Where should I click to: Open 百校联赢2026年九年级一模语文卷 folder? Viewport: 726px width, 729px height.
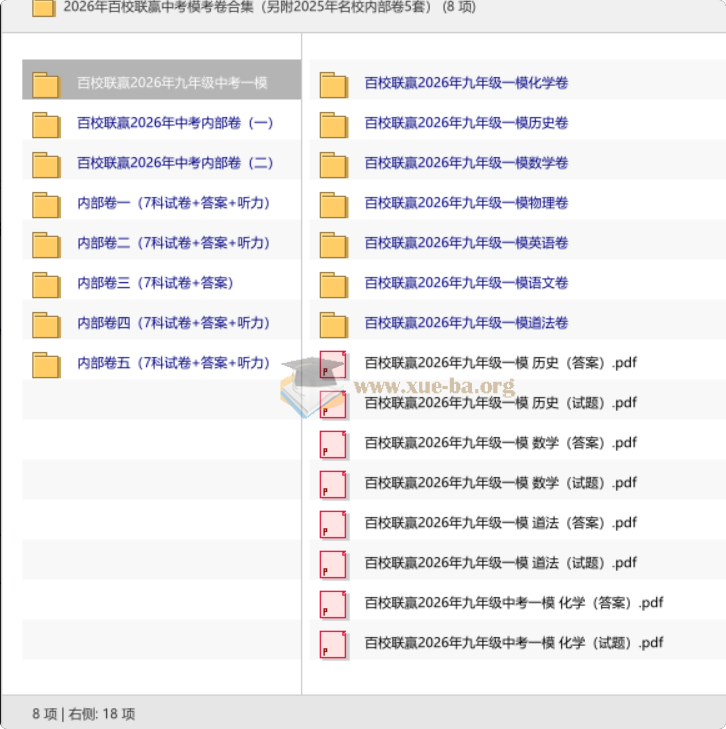[x=466, y=283]
